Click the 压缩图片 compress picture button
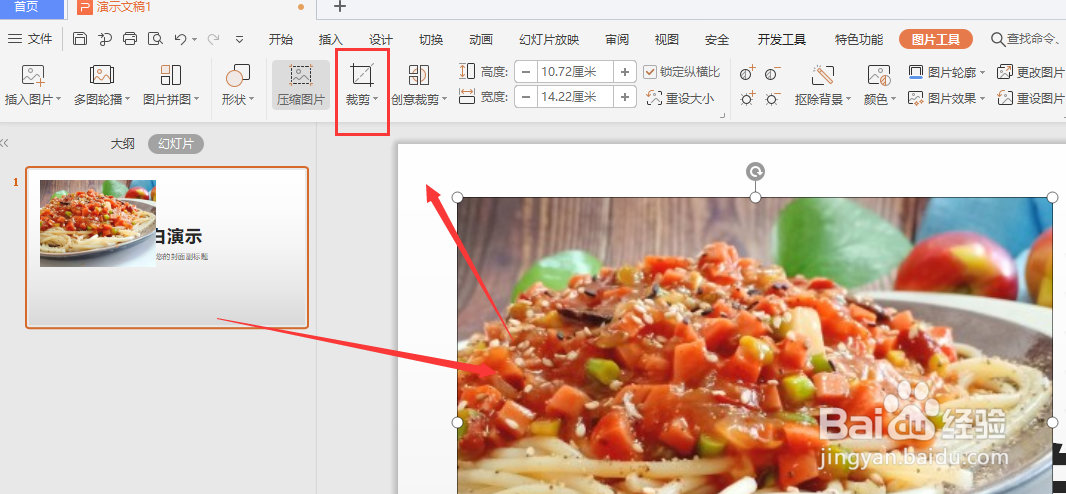 point(301,85)
